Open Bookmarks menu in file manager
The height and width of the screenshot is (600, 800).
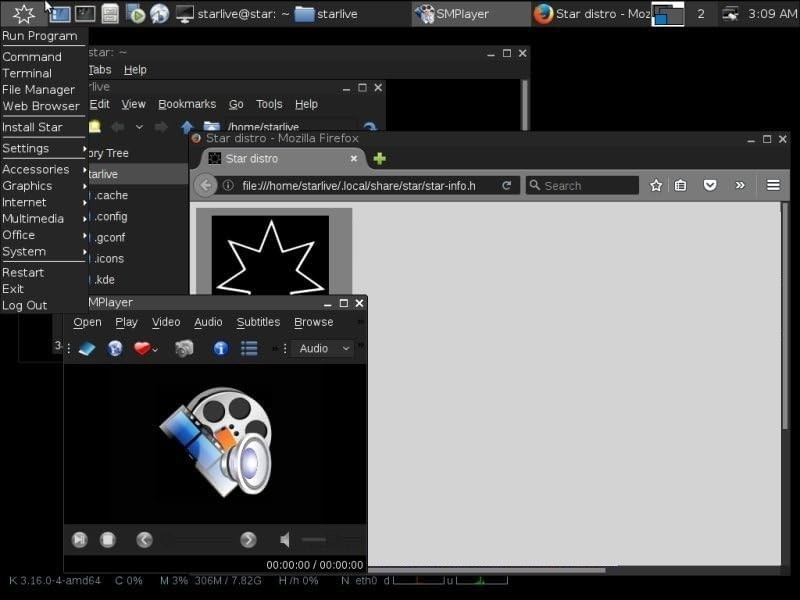pyautogui.click(x=187, y=104)
